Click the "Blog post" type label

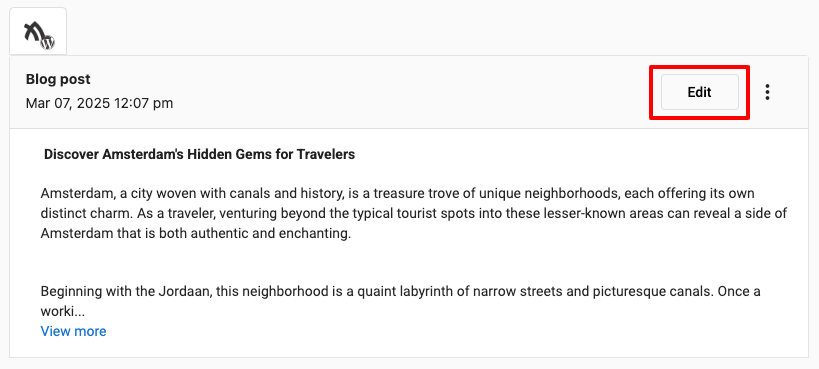[58, 79]
